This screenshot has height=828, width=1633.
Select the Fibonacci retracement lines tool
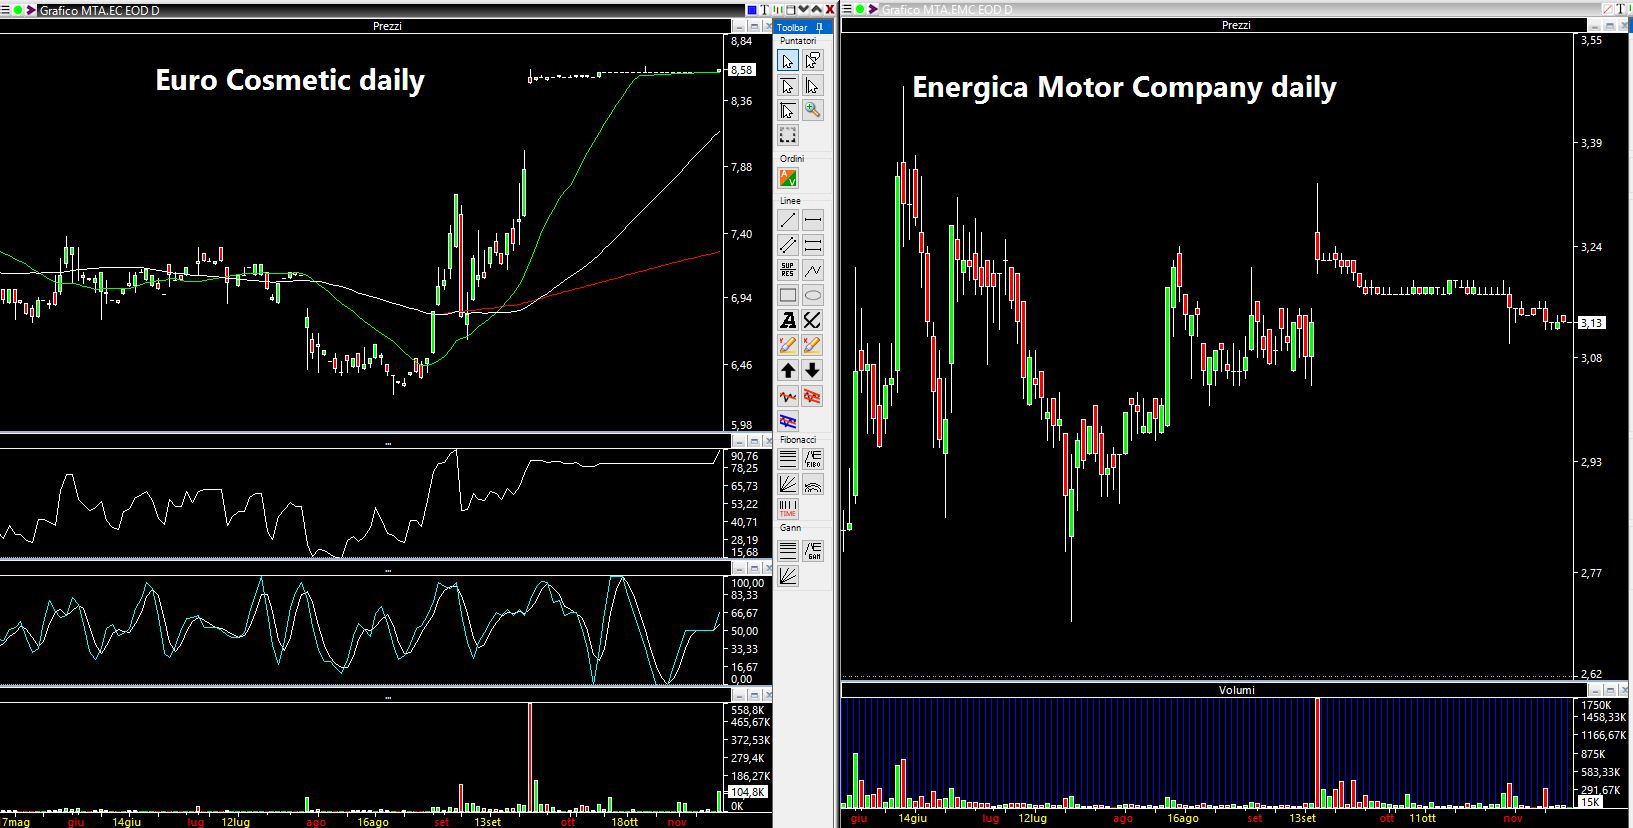pyautogui.click(x=788, y=459)
